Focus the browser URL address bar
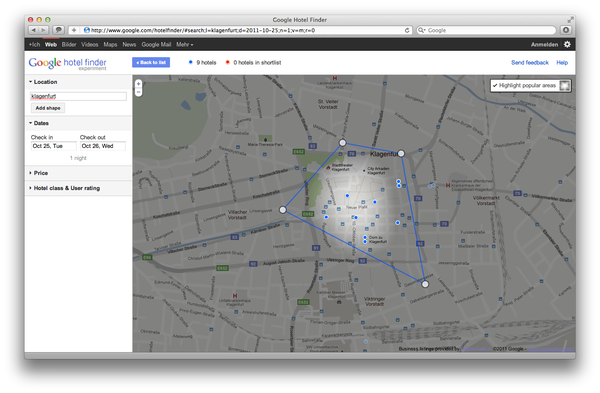Image resolution: width=600 pixels, height=393 pixels. [x=240, y=30]
